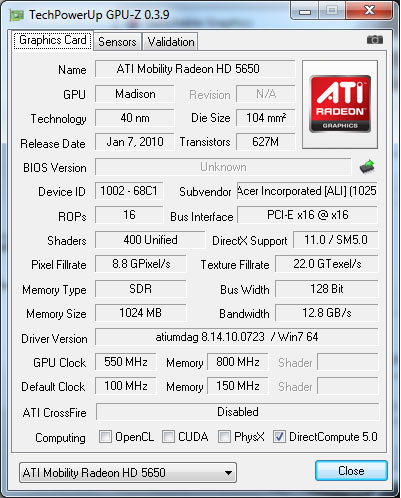Click the Revision field showing N/A
This screenshot has height=498, width=401.
[266, 94]
